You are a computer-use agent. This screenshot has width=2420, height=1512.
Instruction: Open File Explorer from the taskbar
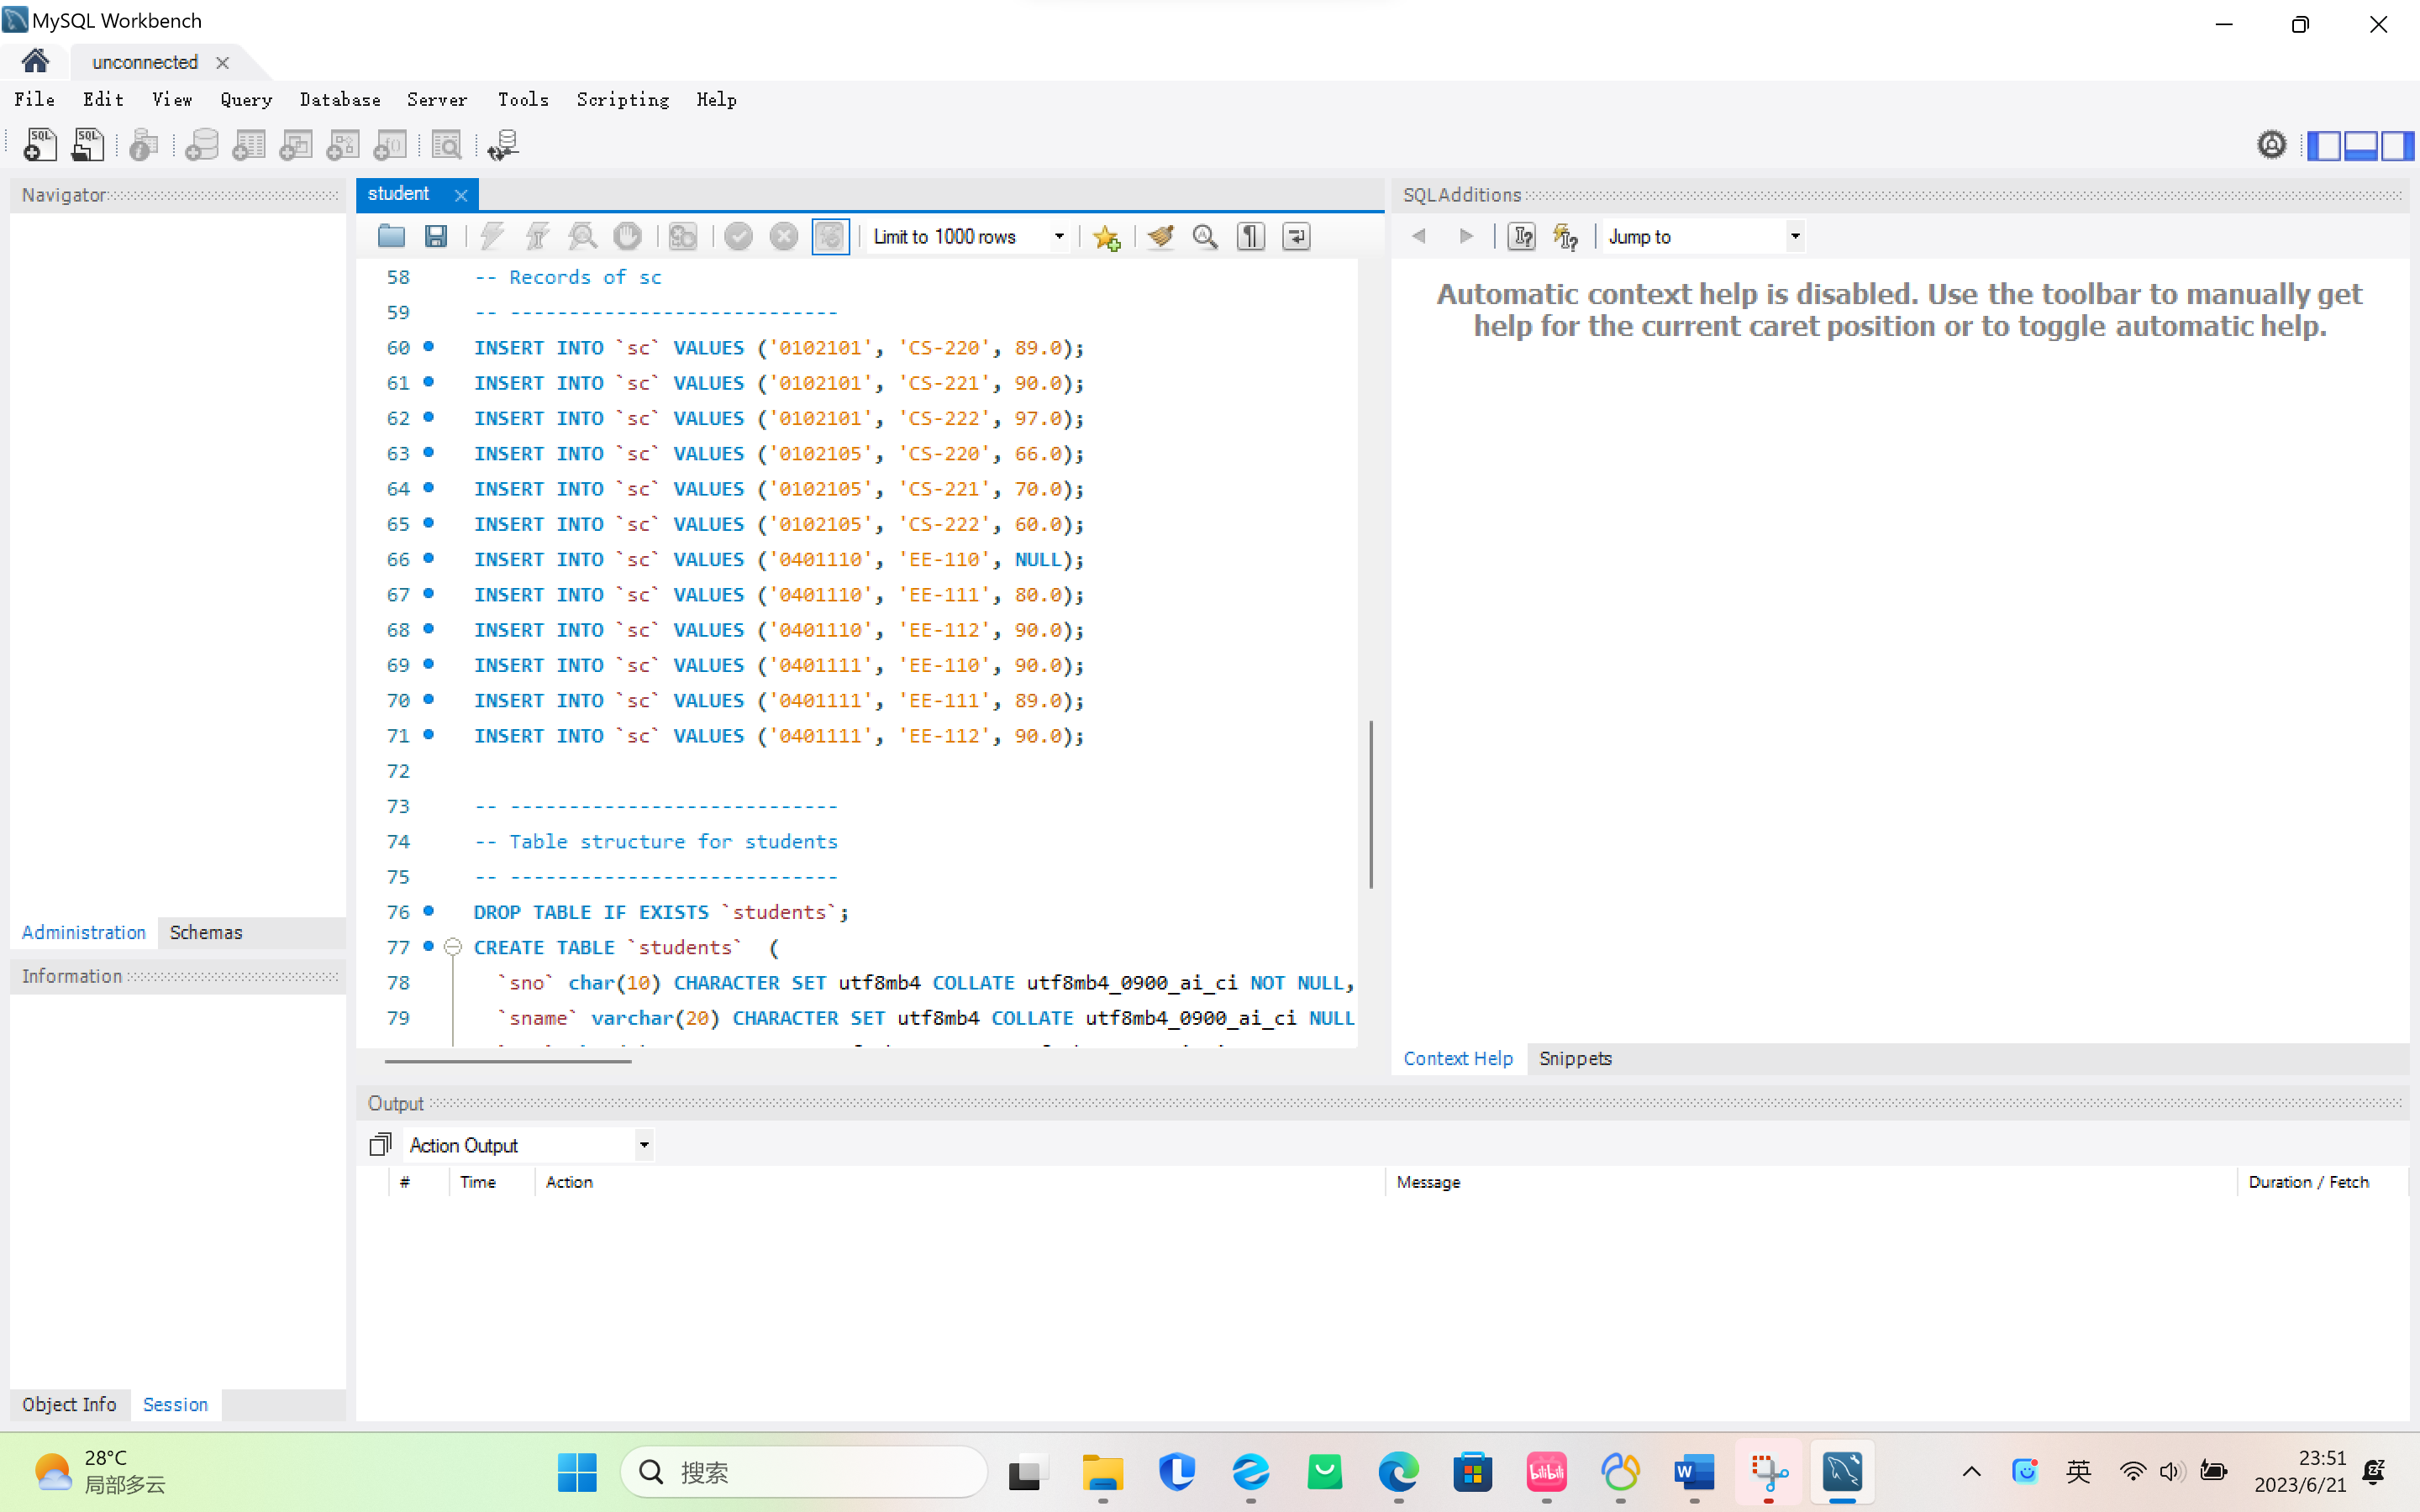[x=1103, y=1471]
